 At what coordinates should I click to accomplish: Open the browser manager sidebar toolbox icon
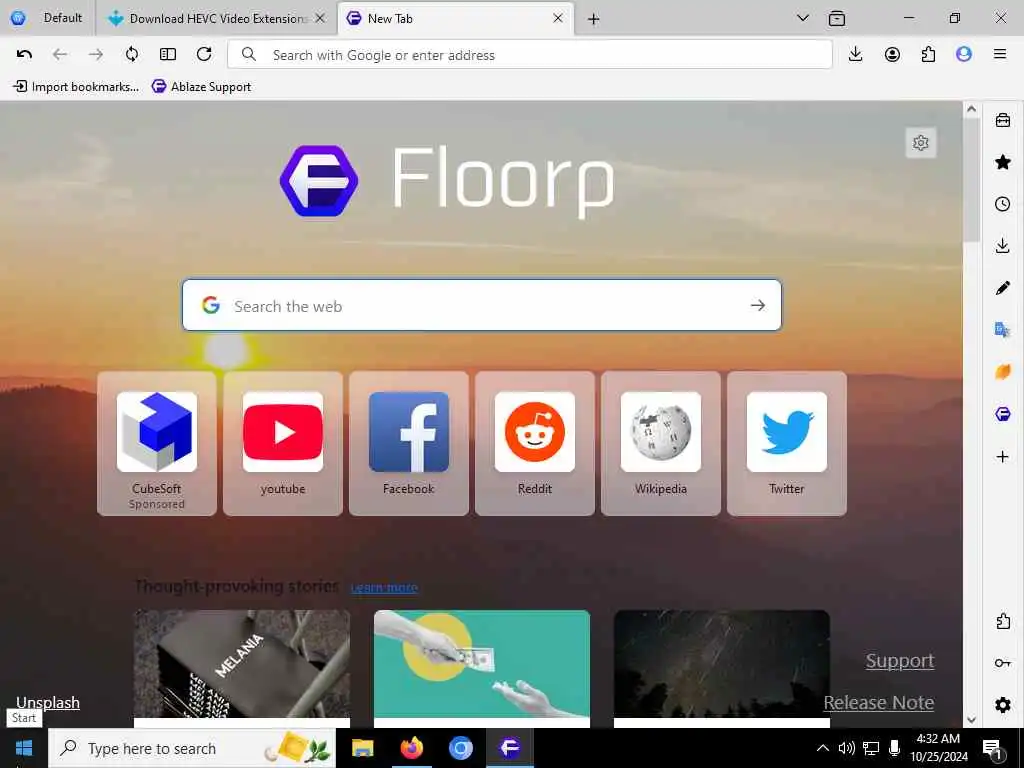pyautogui.click(x=1003, y=120)
